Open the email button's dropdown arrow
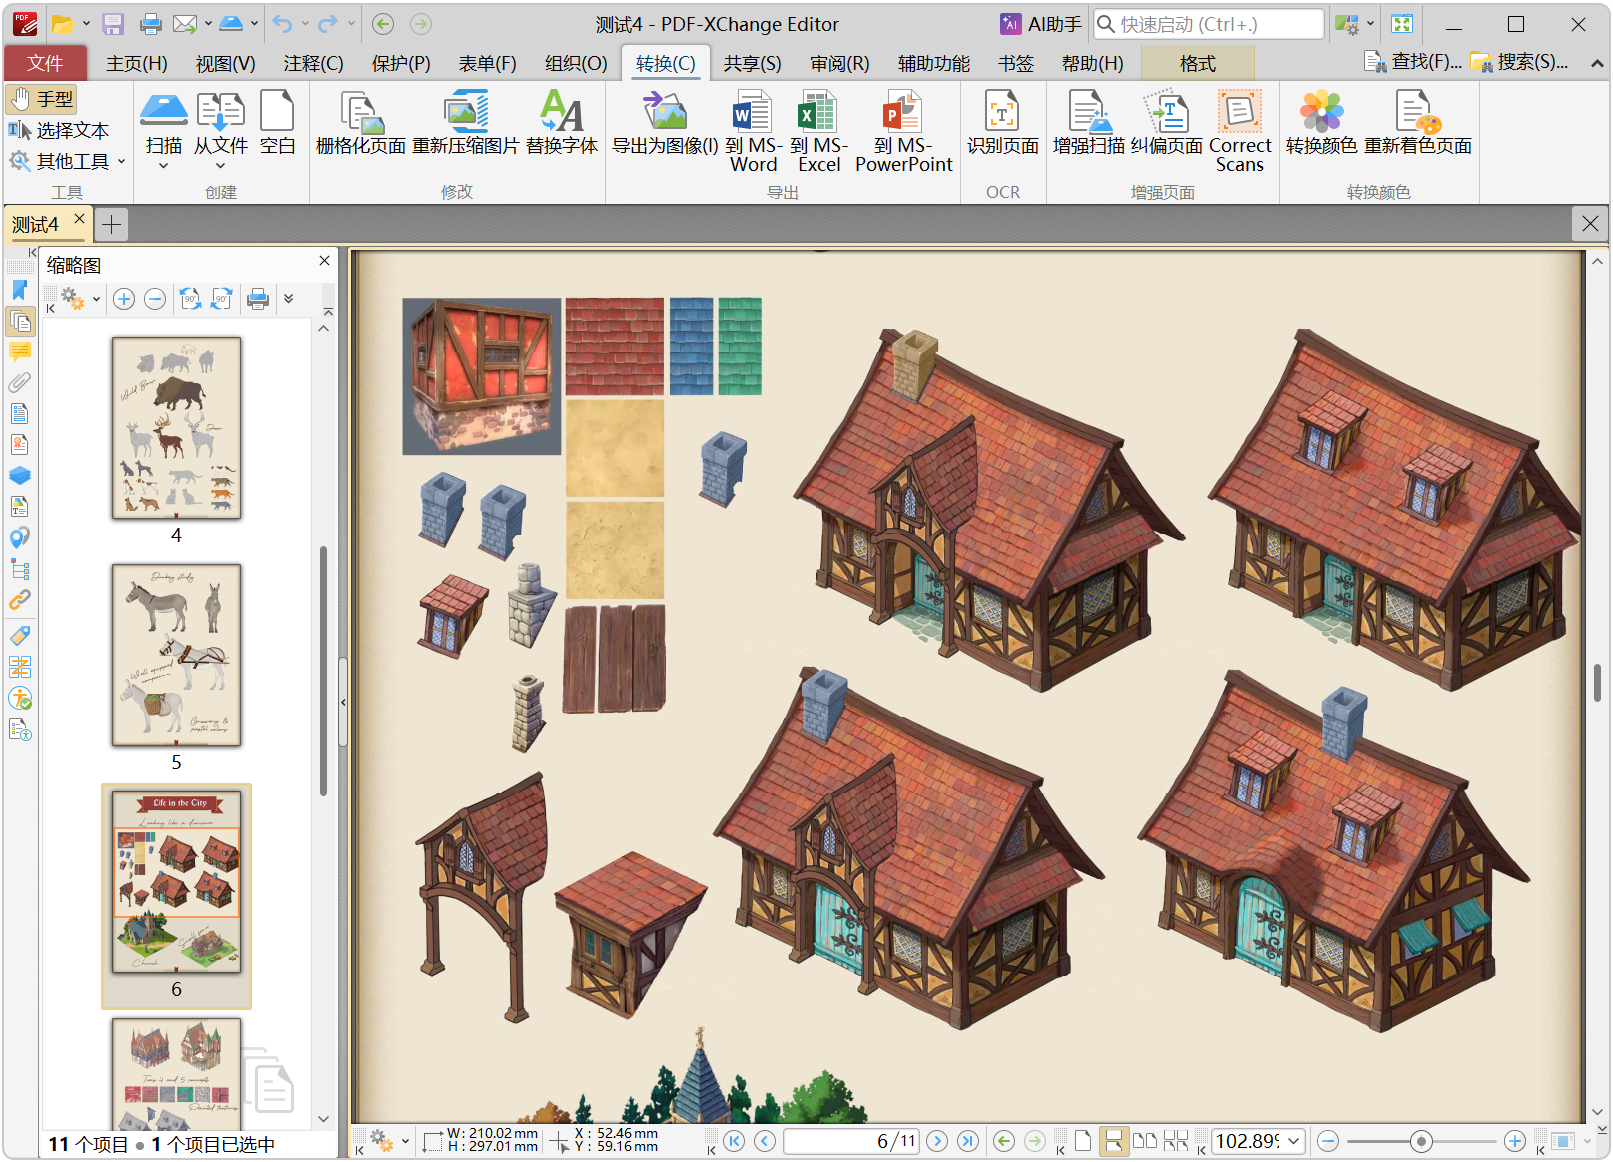Image resolution: width=1613 pixels, height=1162 pixels. [208, 24]
